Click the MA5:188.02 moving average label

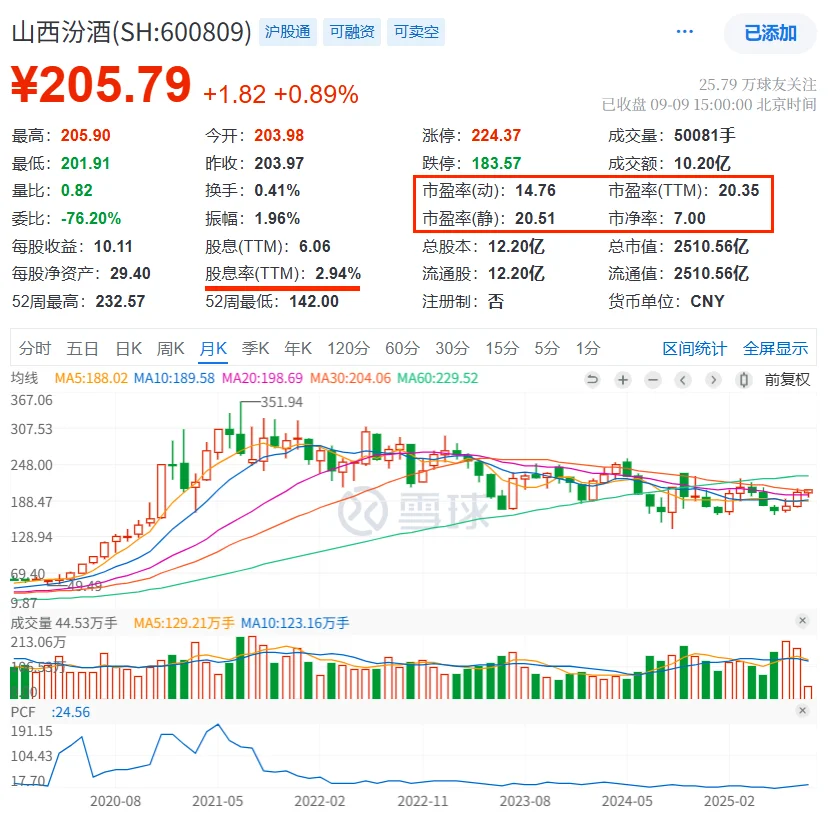point(91,378)
